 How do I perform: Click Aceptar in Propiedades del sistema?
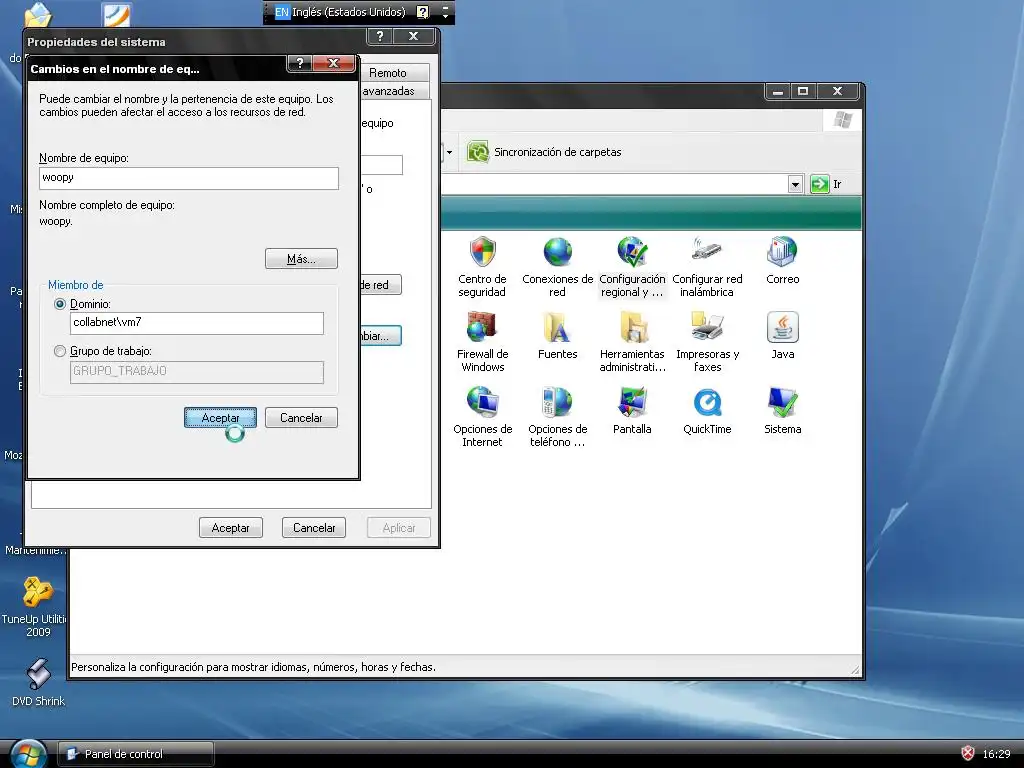(x=231, y=528)
